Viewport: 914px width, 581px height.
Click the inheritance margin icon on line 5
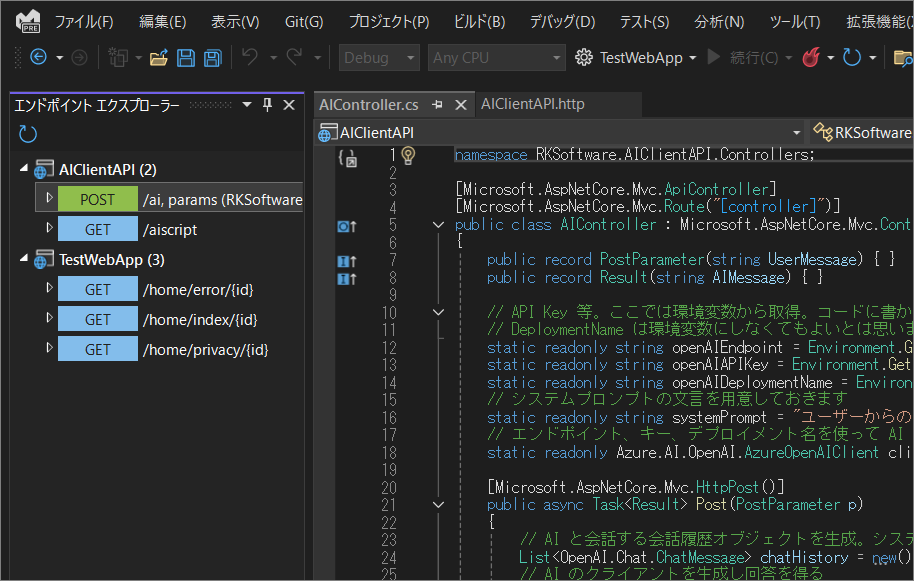tap(347, 226)
